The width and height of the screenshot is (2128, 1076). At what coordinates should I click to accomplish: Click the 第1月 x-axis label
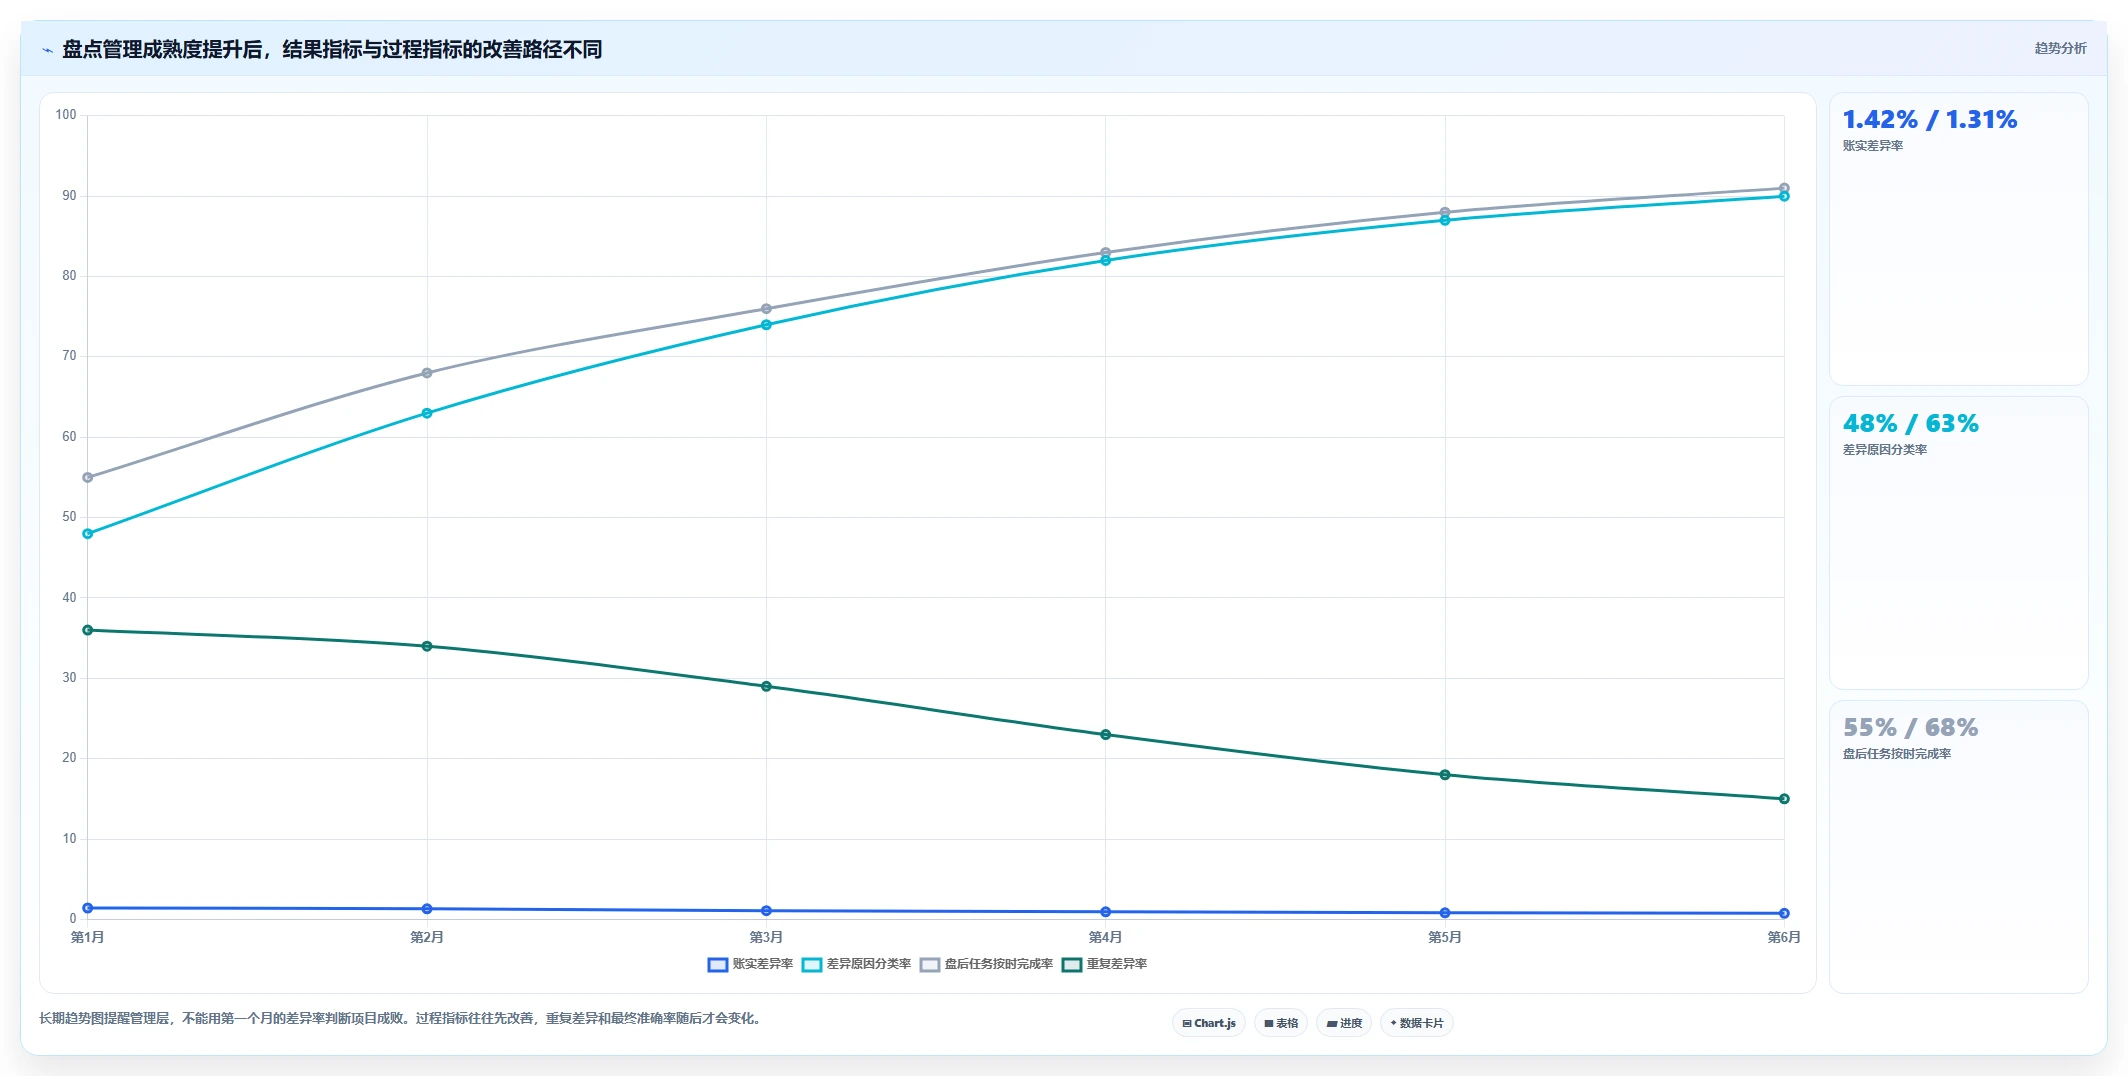(88, 937)
